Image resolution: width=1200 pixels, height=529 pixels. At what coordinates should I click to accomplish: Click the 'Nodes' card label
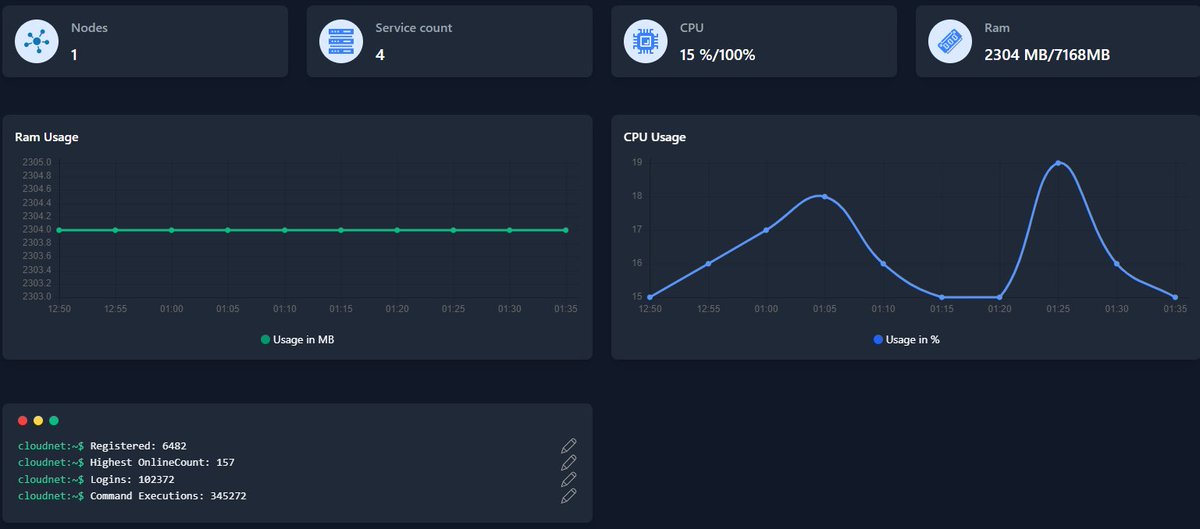[89, 28]
